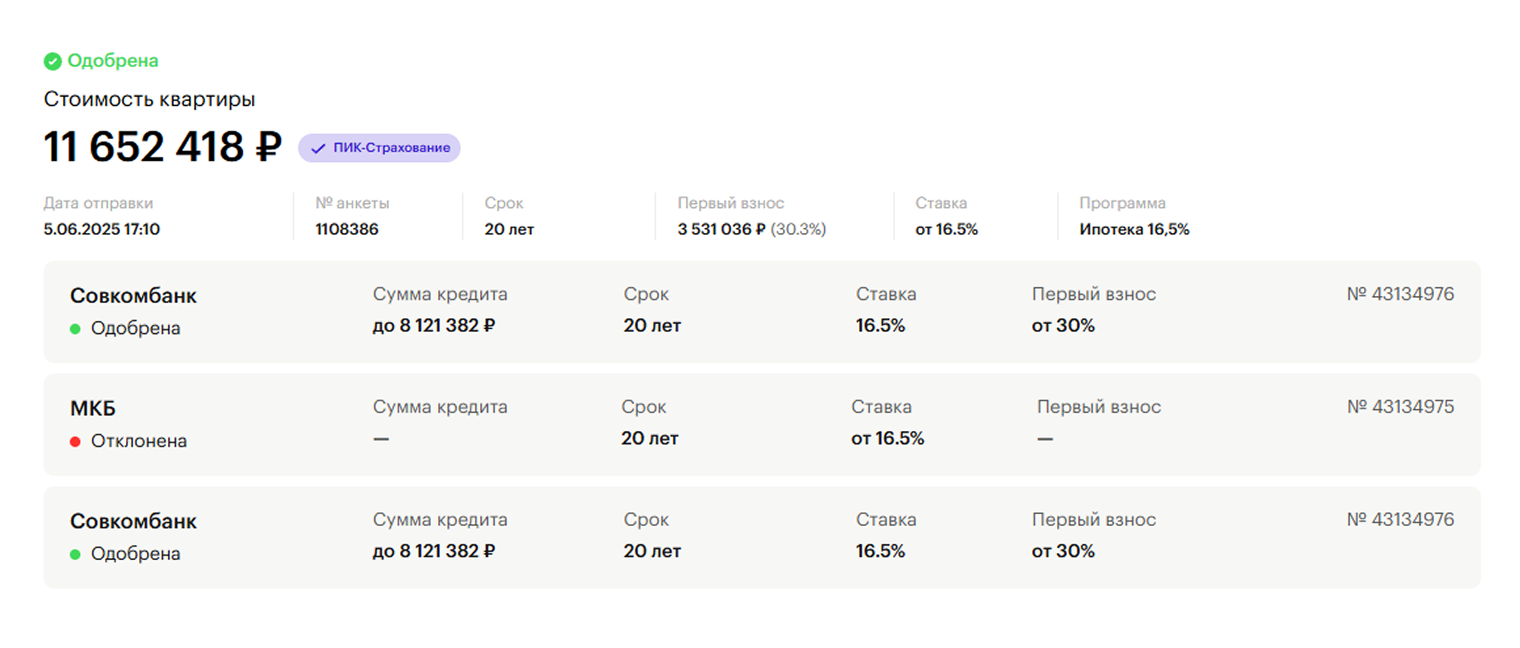Click the green dot on the bottom Совкомбанк card
This screenshot has width=1520, height=648.
click(75, 552)
